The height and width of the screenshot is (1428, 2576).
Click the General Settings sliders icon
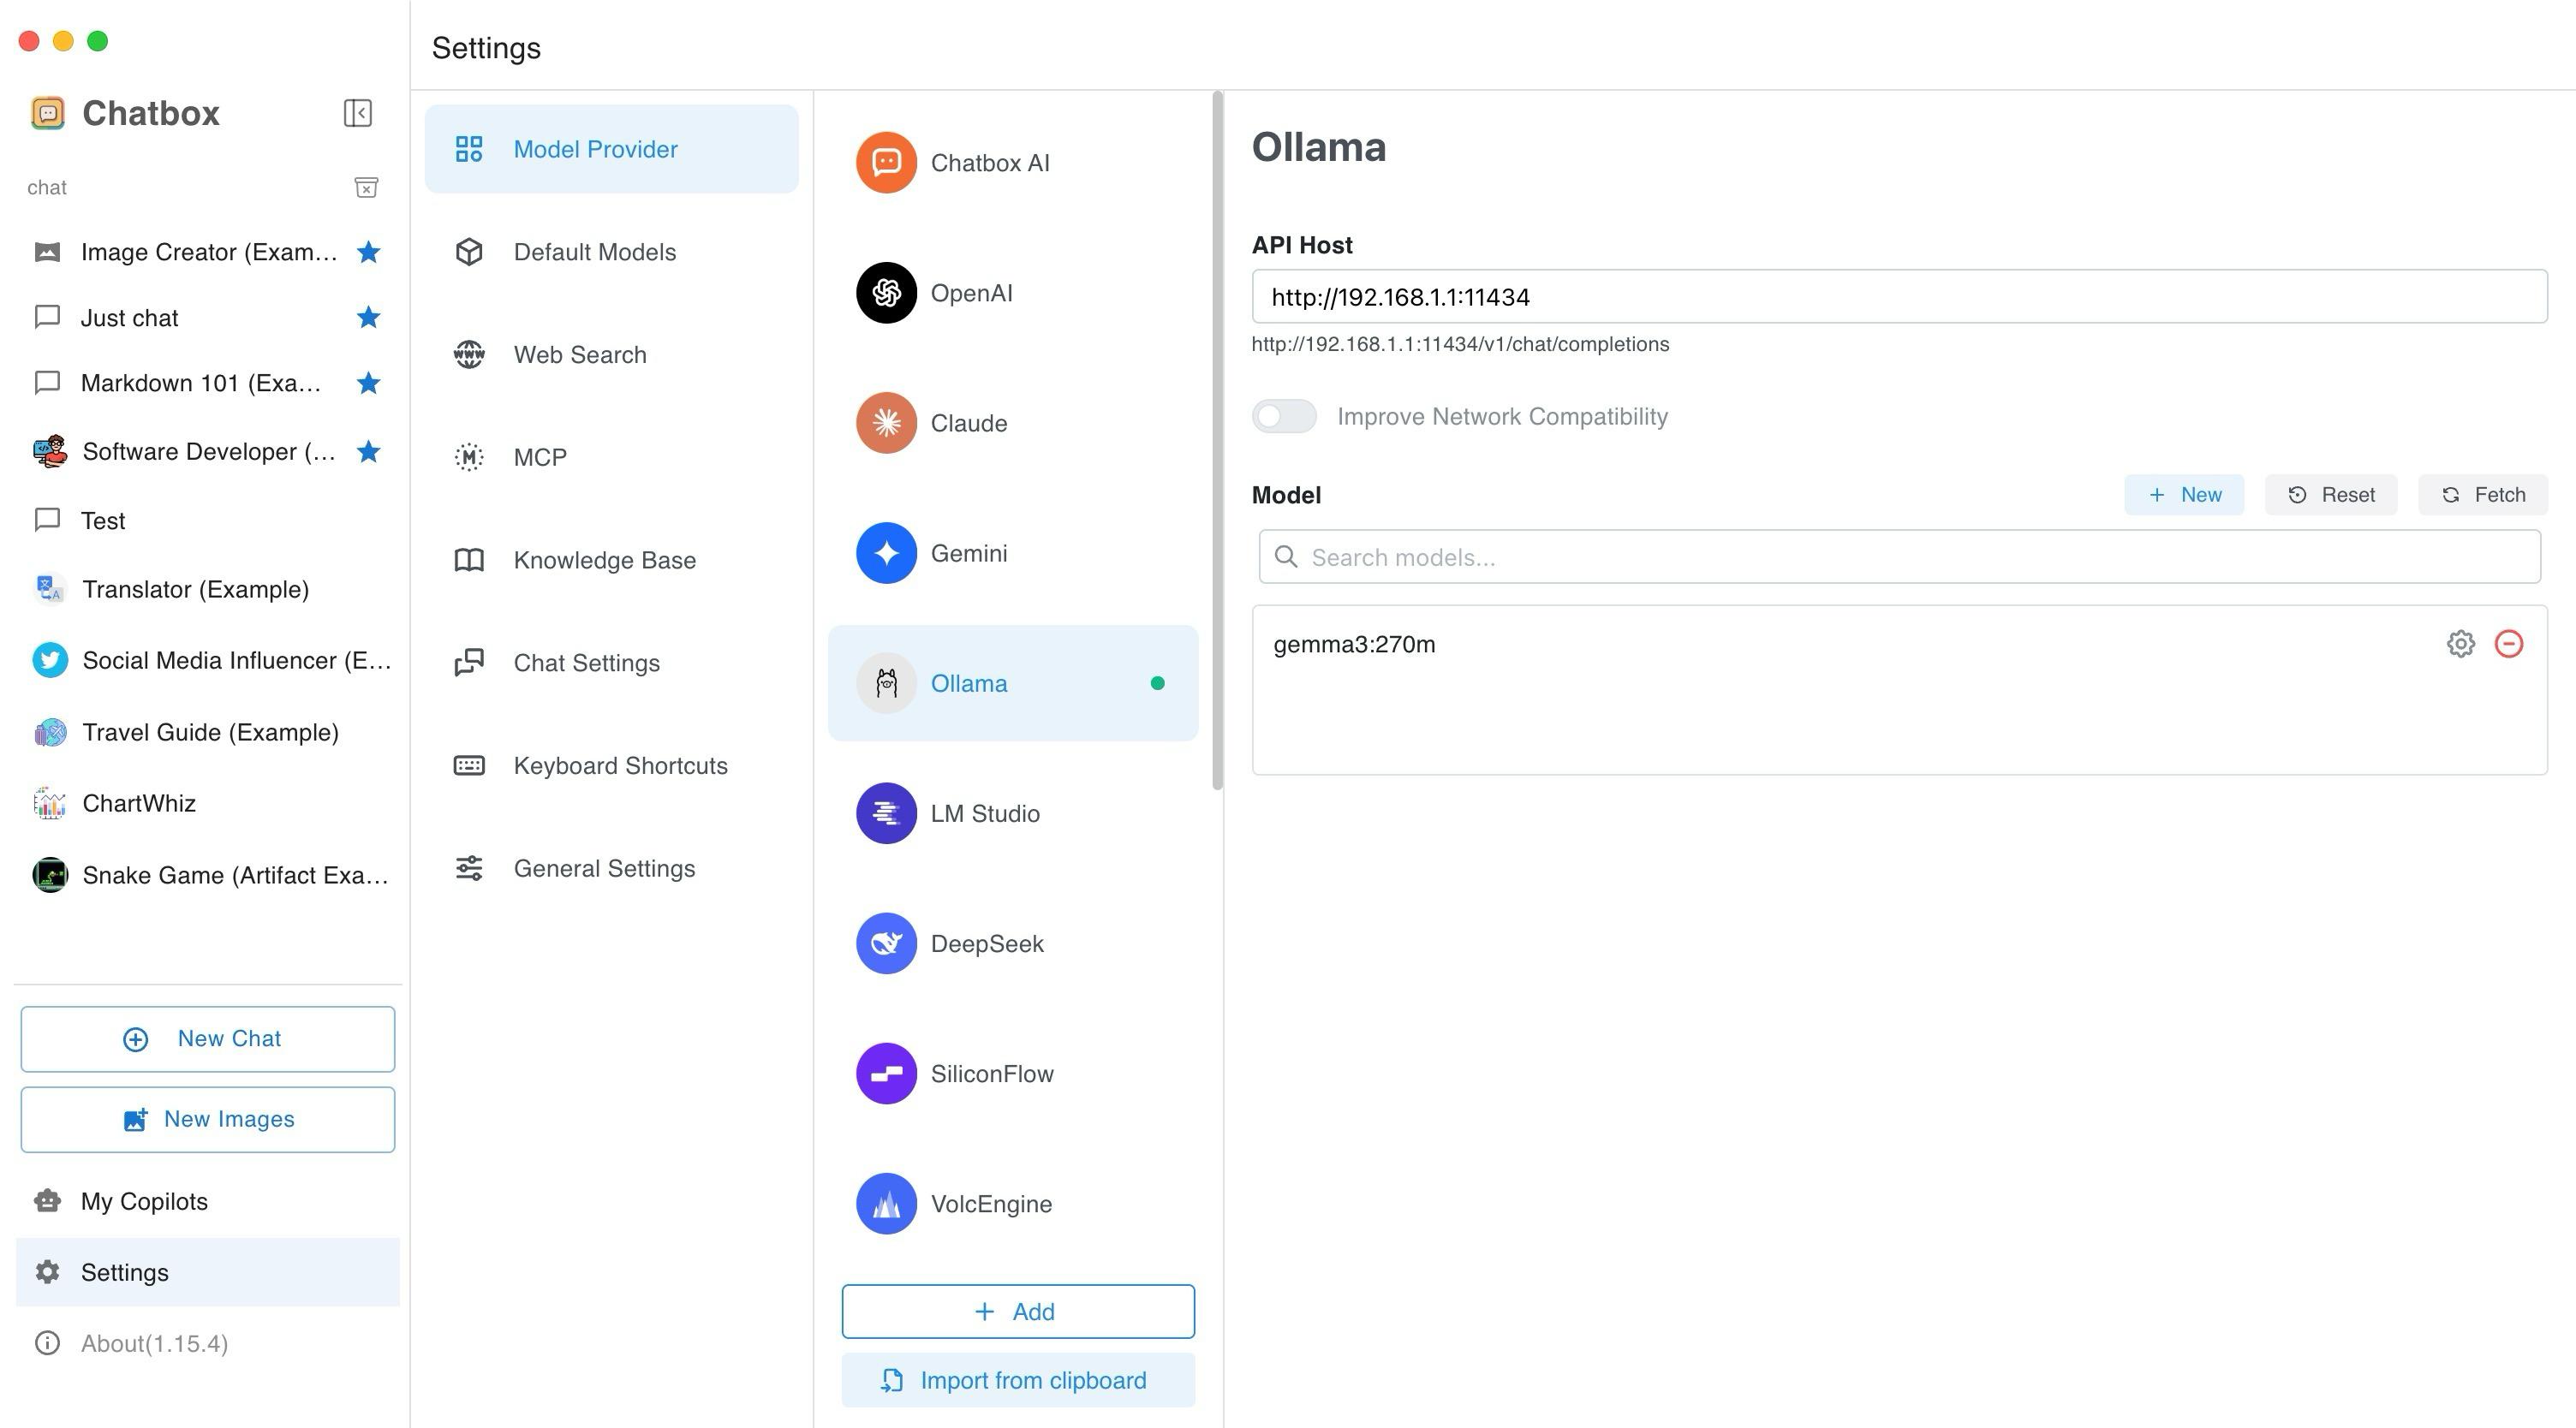(x=469, y=868)
